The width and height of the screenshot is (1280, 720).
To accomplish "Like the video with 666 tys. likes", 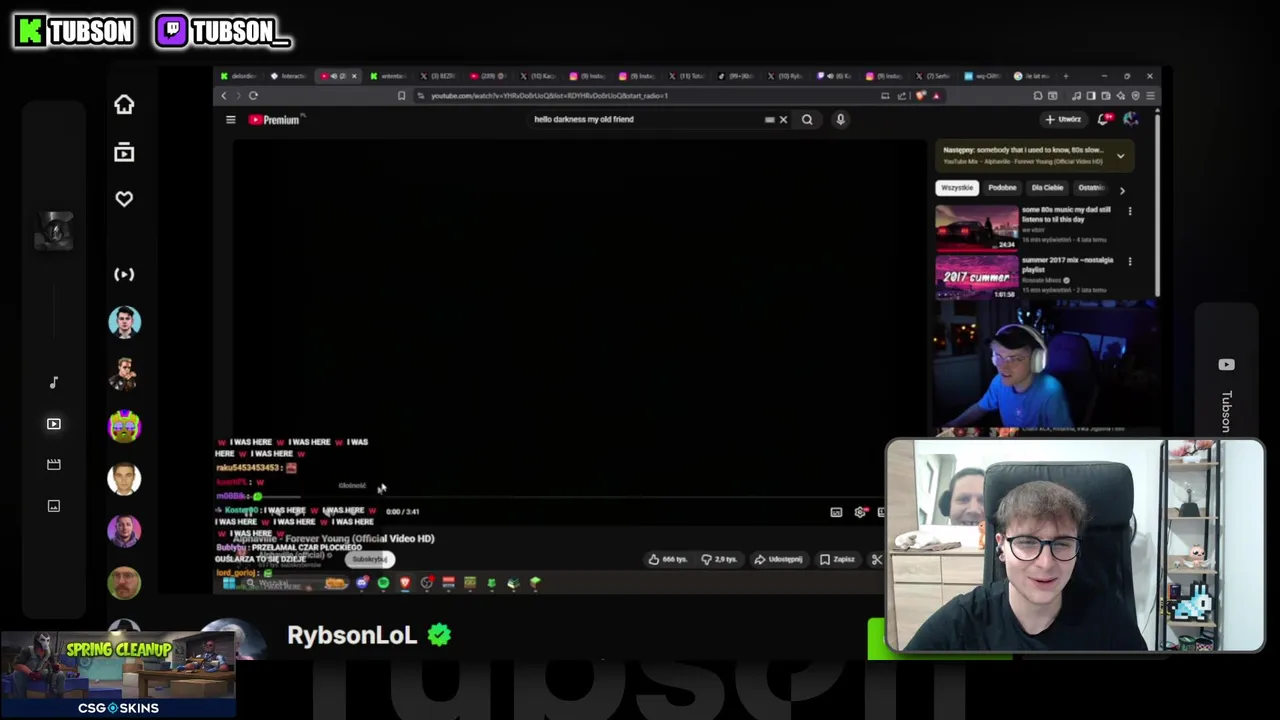I will tap(668, 560).
